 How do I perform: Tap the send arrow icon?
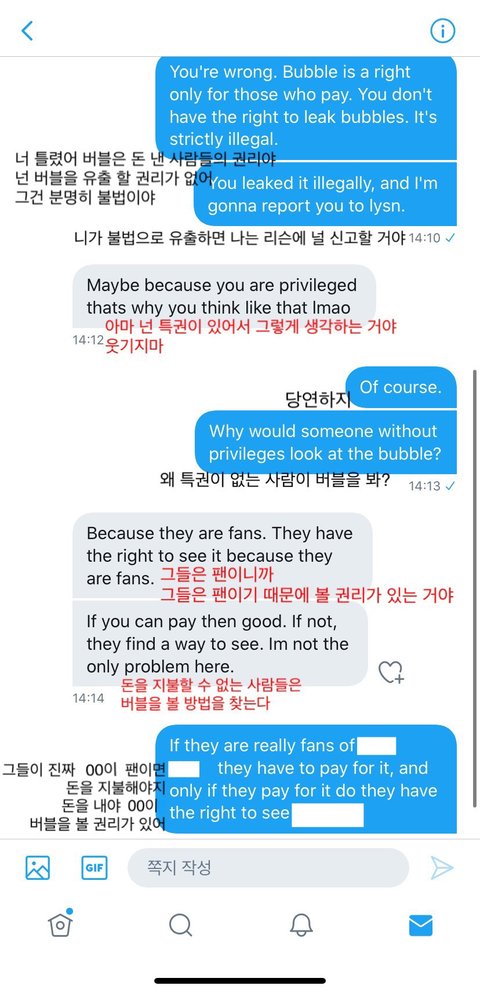(x=441, y=868)
